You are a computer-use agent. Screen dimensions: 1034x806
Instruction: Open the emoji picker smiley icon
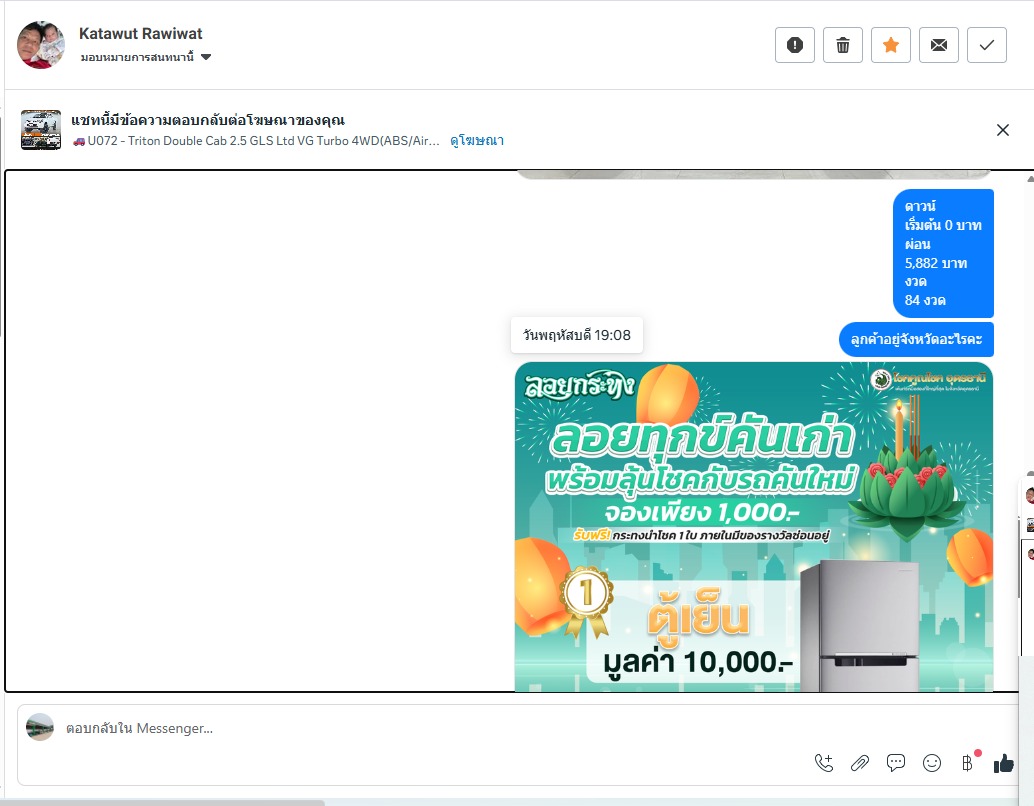(x=932, y=763)
